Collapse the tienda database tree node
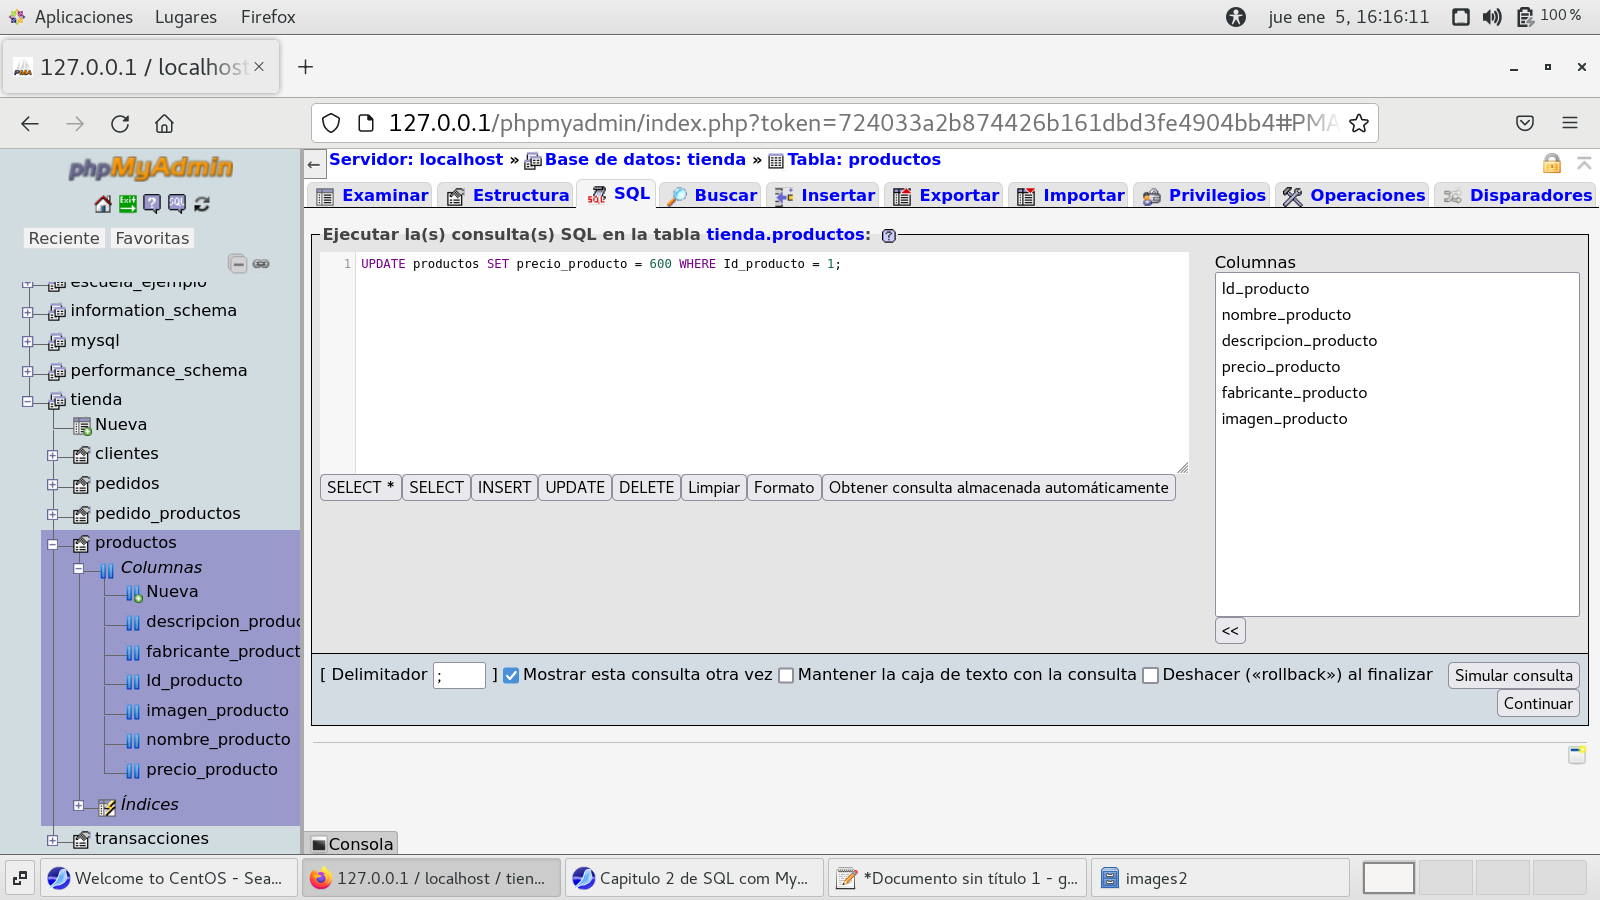 point(28,401)
